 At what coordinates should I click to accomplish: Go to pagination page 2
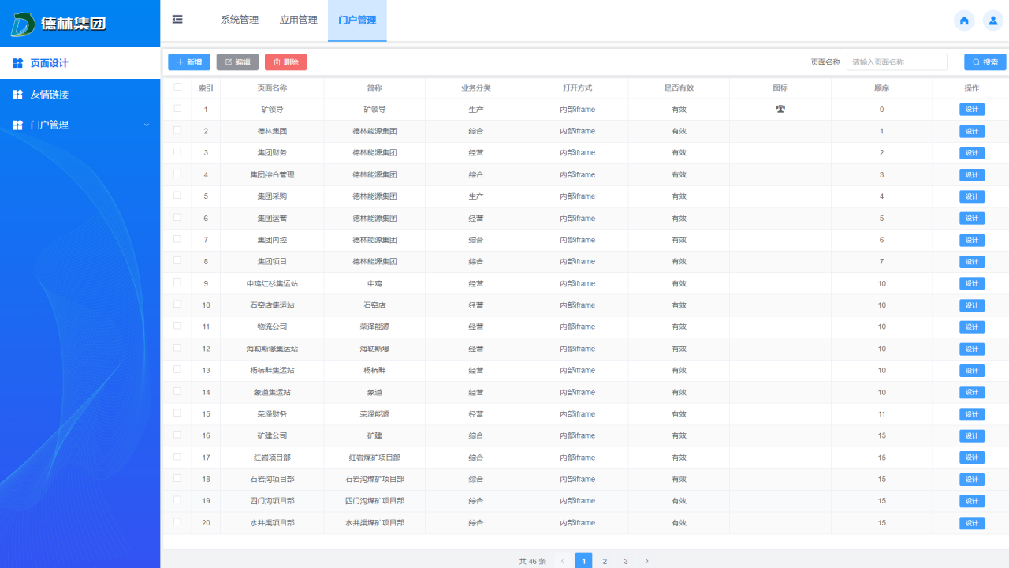pyautogui.click(x=604, y=561)
